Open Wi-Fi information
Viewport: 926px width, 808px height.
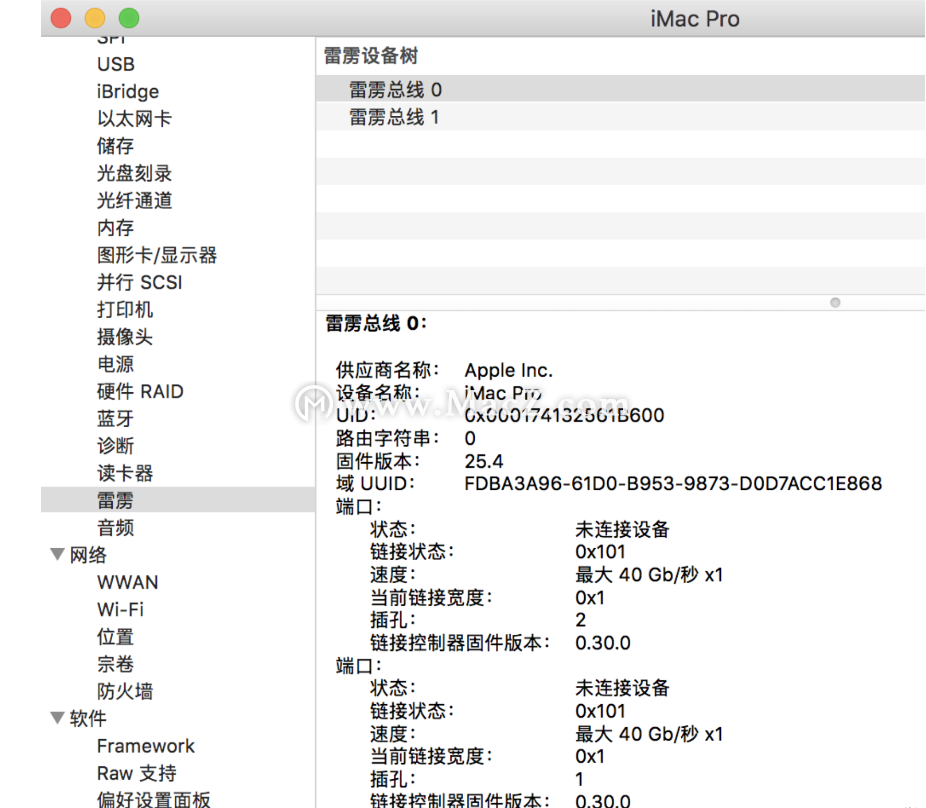point(120,610)
